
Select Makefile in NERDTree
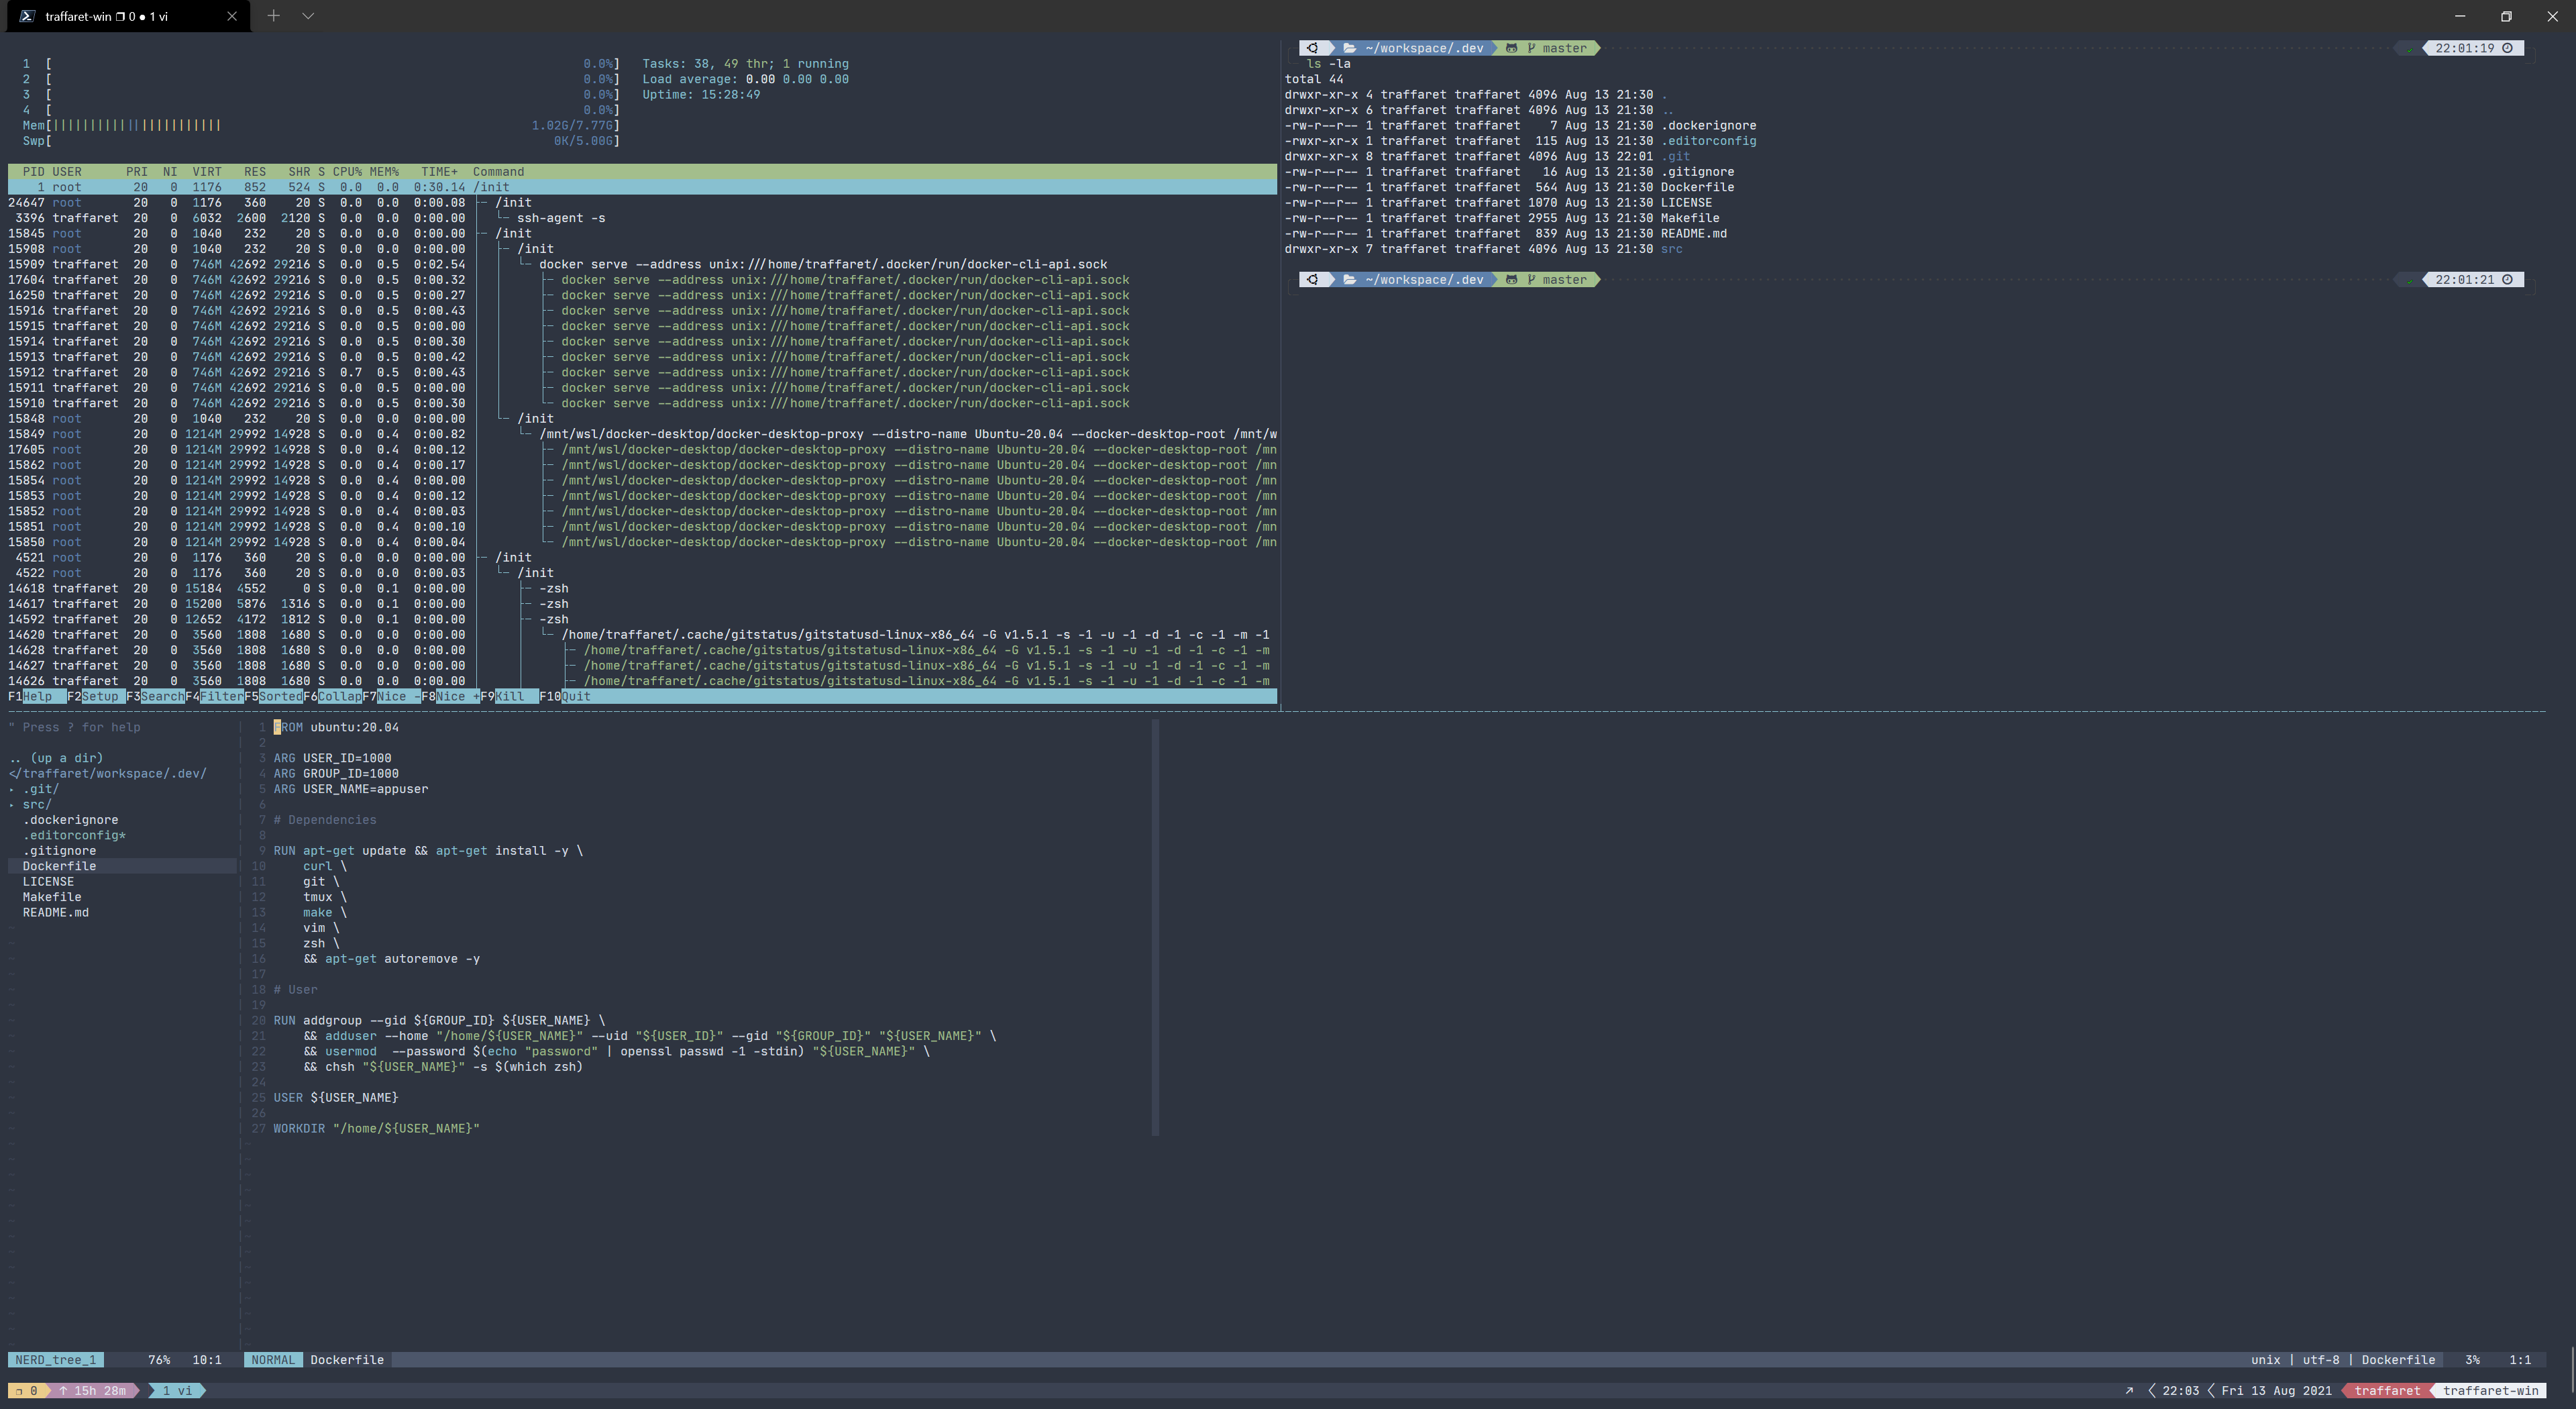pos(52,897)
